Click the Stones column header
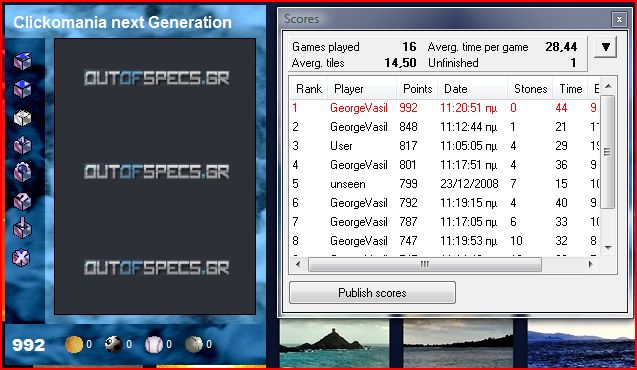 (x=530, y=89)
